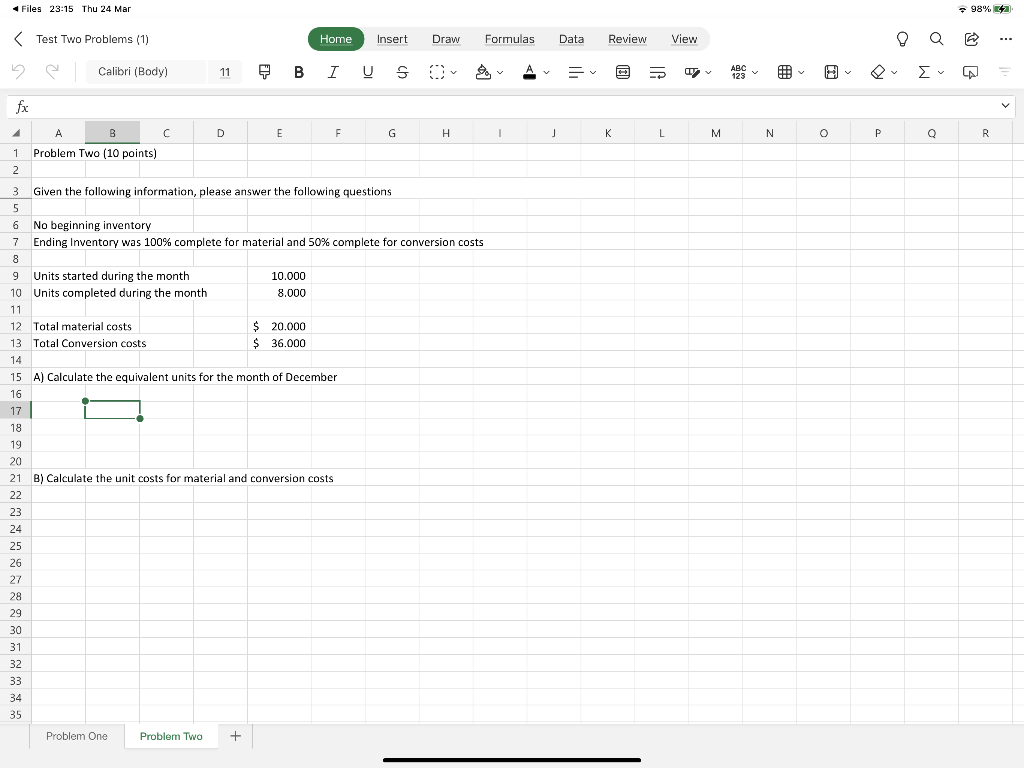Select cell with value 8.000
Image resolution: width=1024 pixels, height=768 pixels.
(x=280, y=293)
